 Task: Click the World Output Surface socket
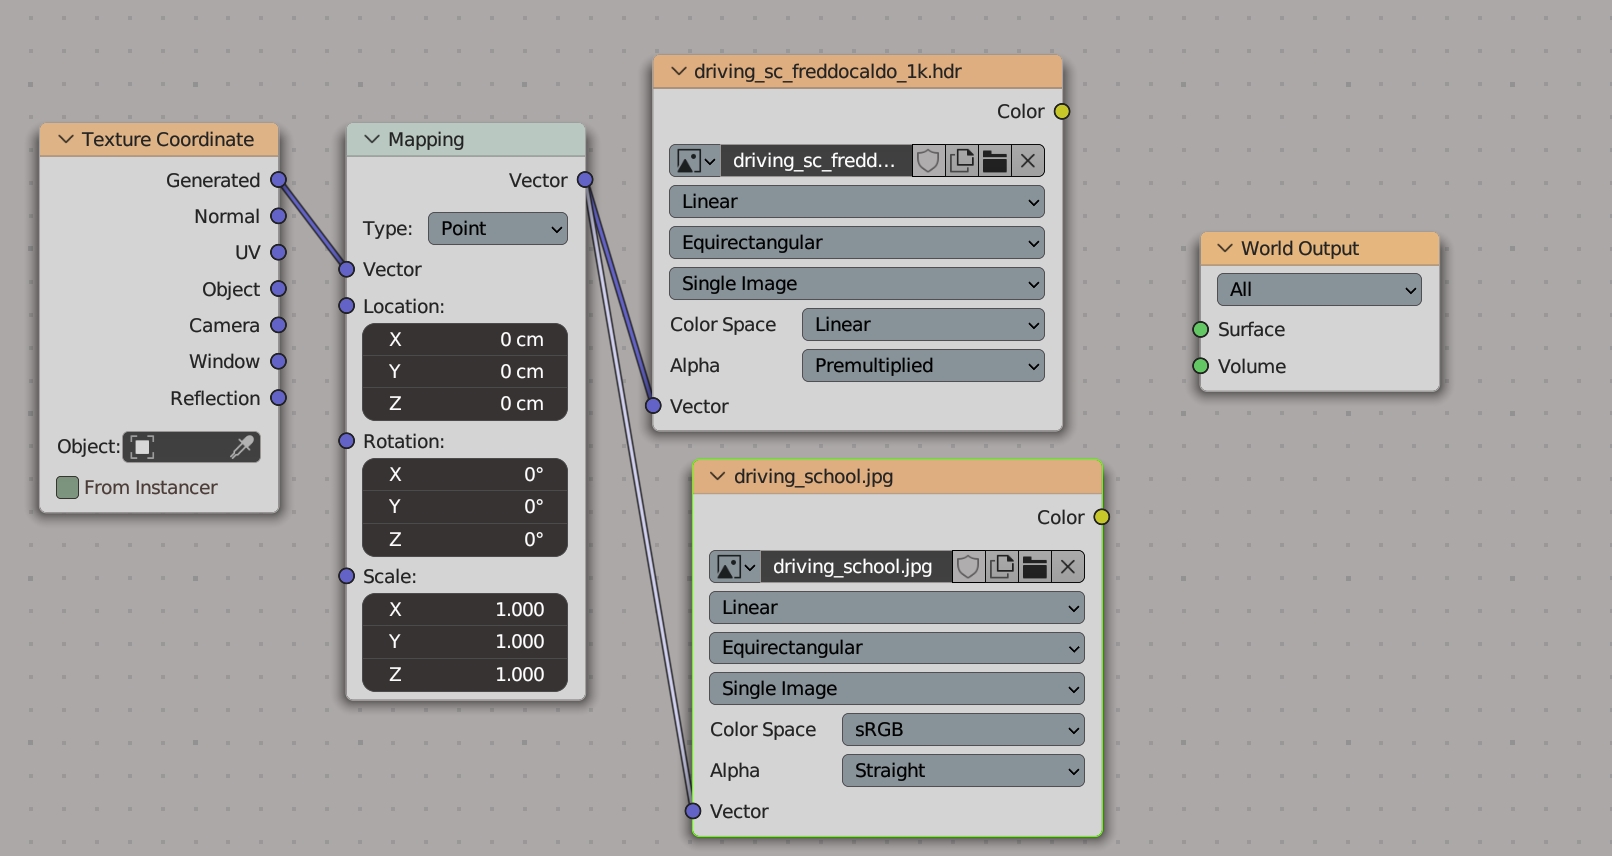pyautogui.click(x=1201, y=330)
